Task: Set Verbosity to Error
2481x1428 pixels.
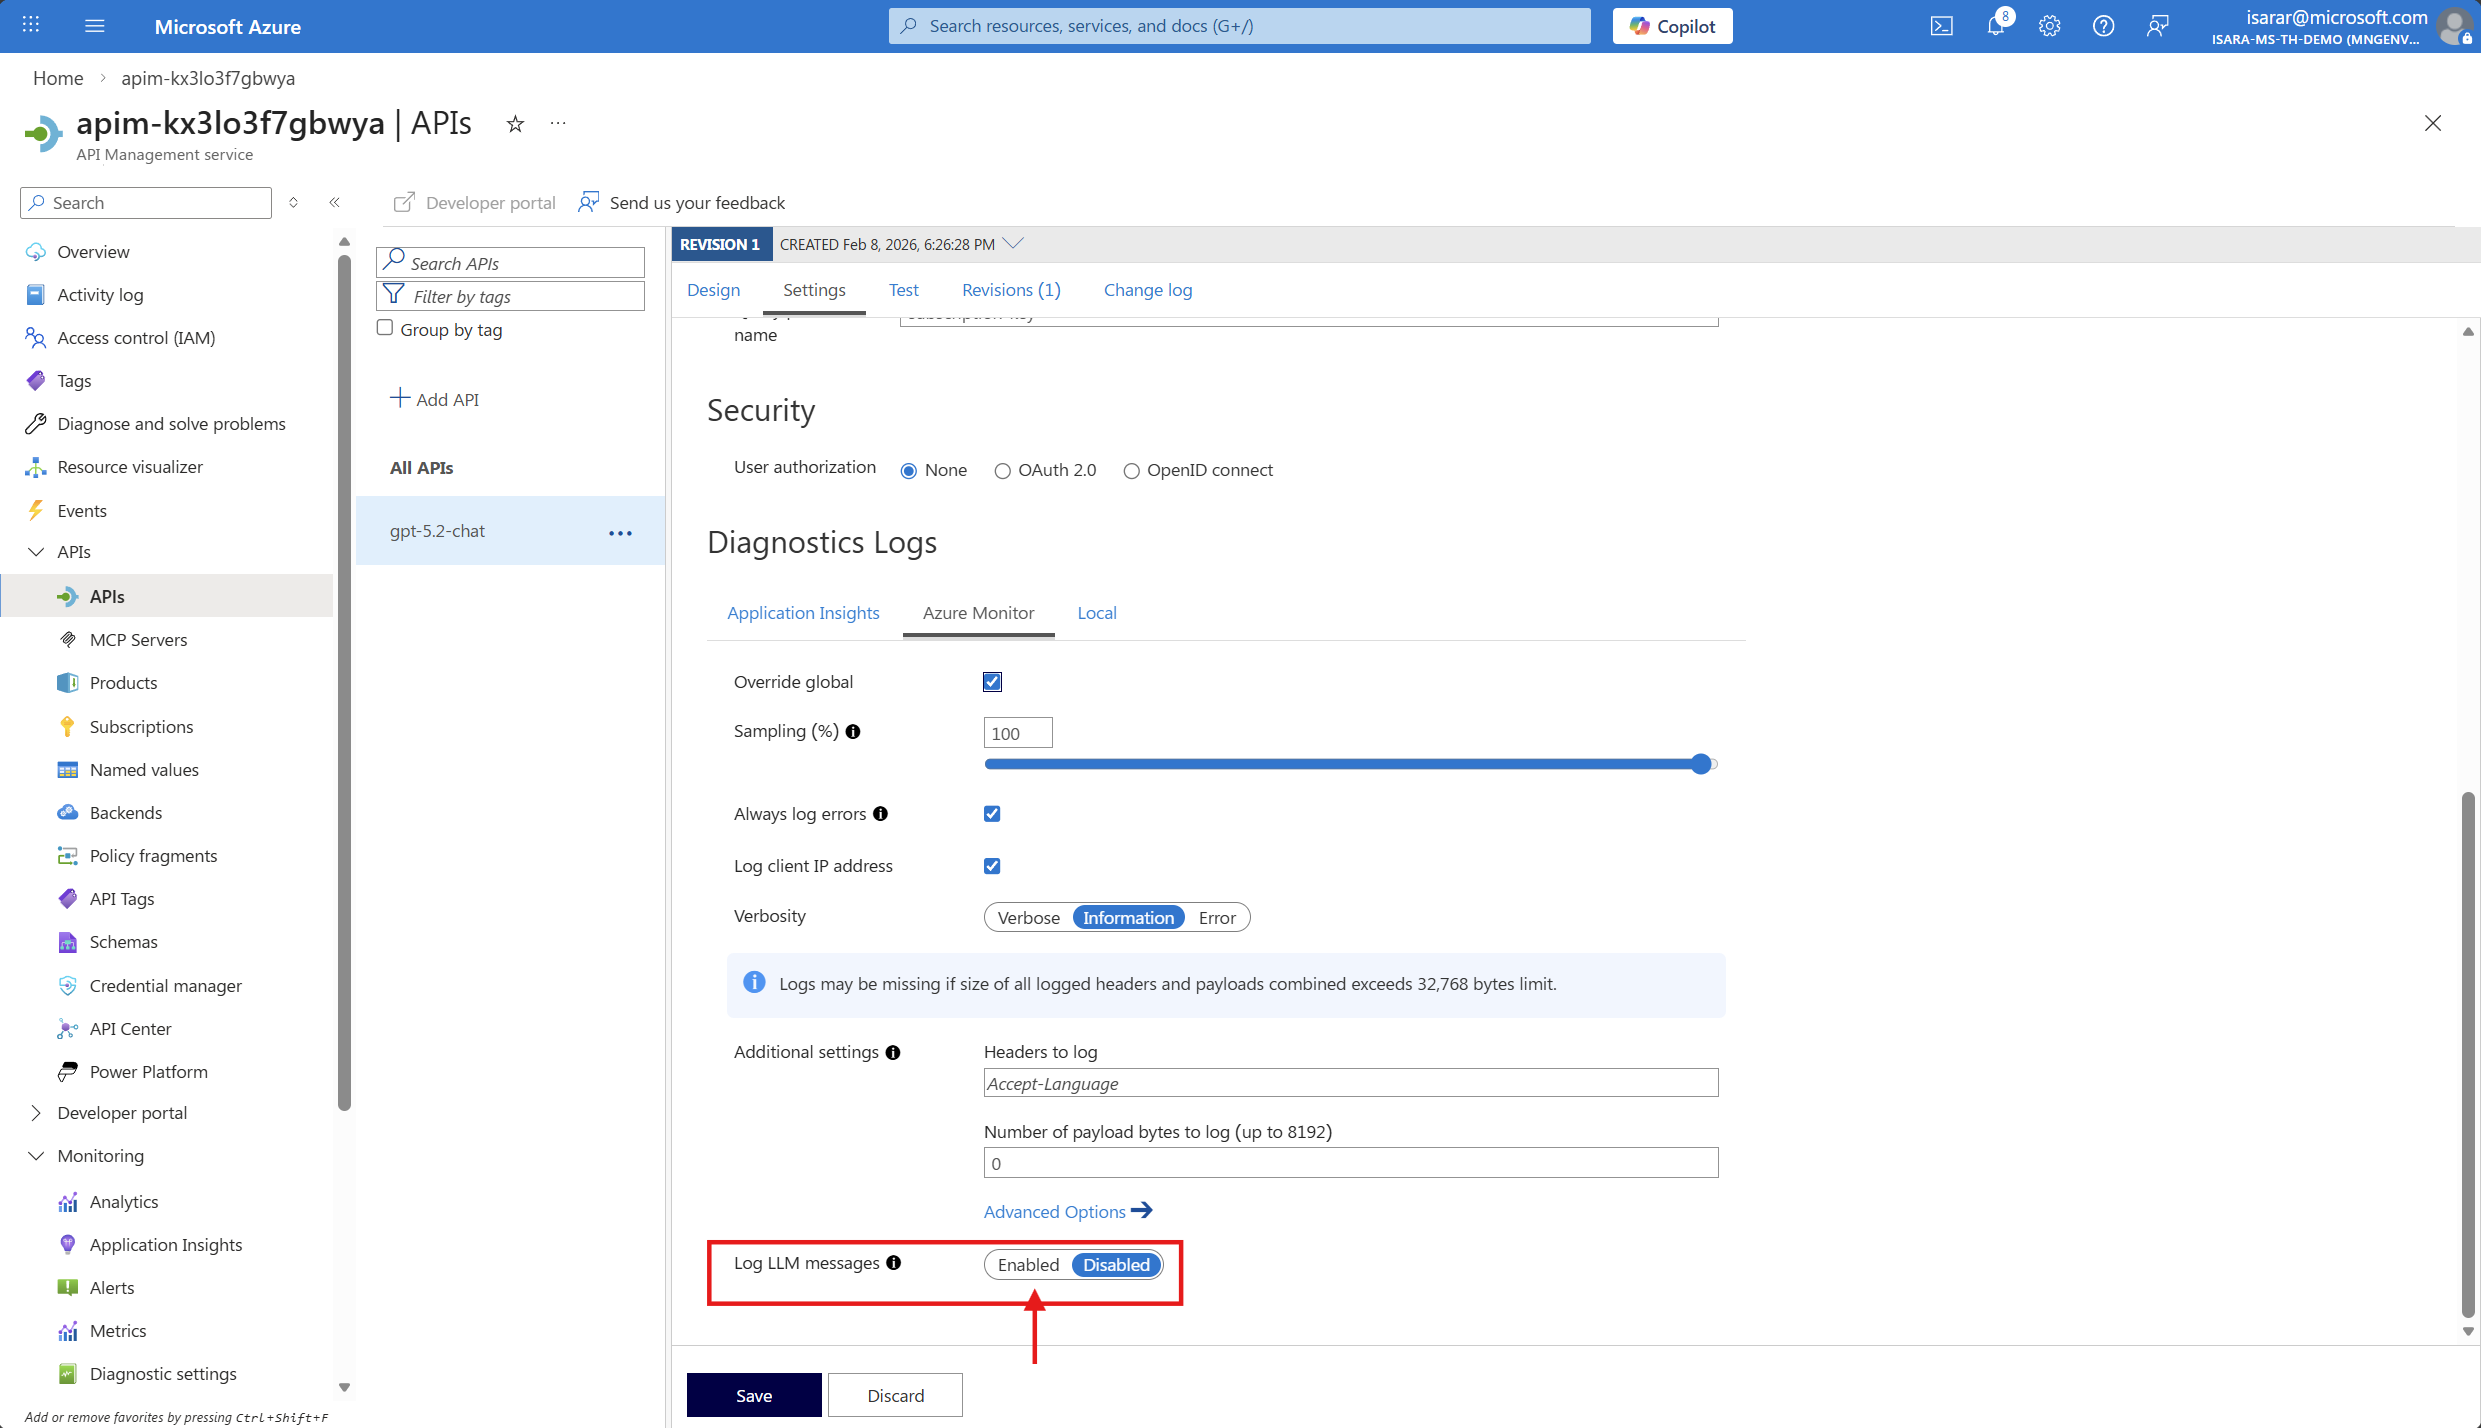Action: 1217,918
